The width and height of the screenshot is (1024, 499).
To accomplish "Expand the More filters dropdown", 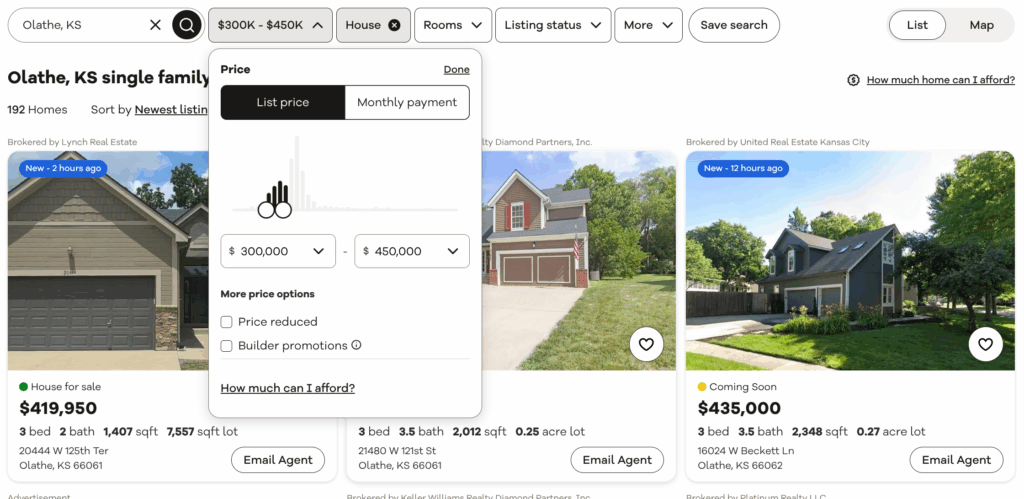I will click(648, 25).
